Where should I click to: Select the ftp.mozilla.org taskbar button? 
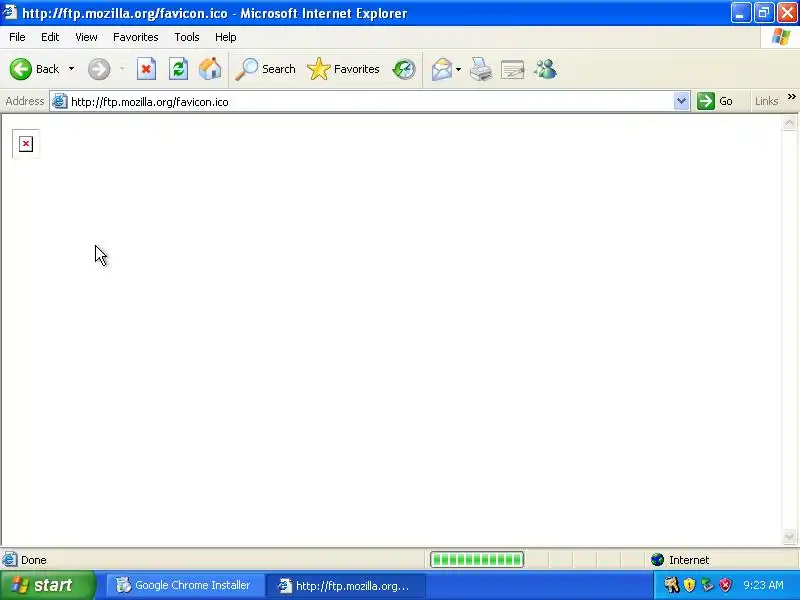(346, 586)
